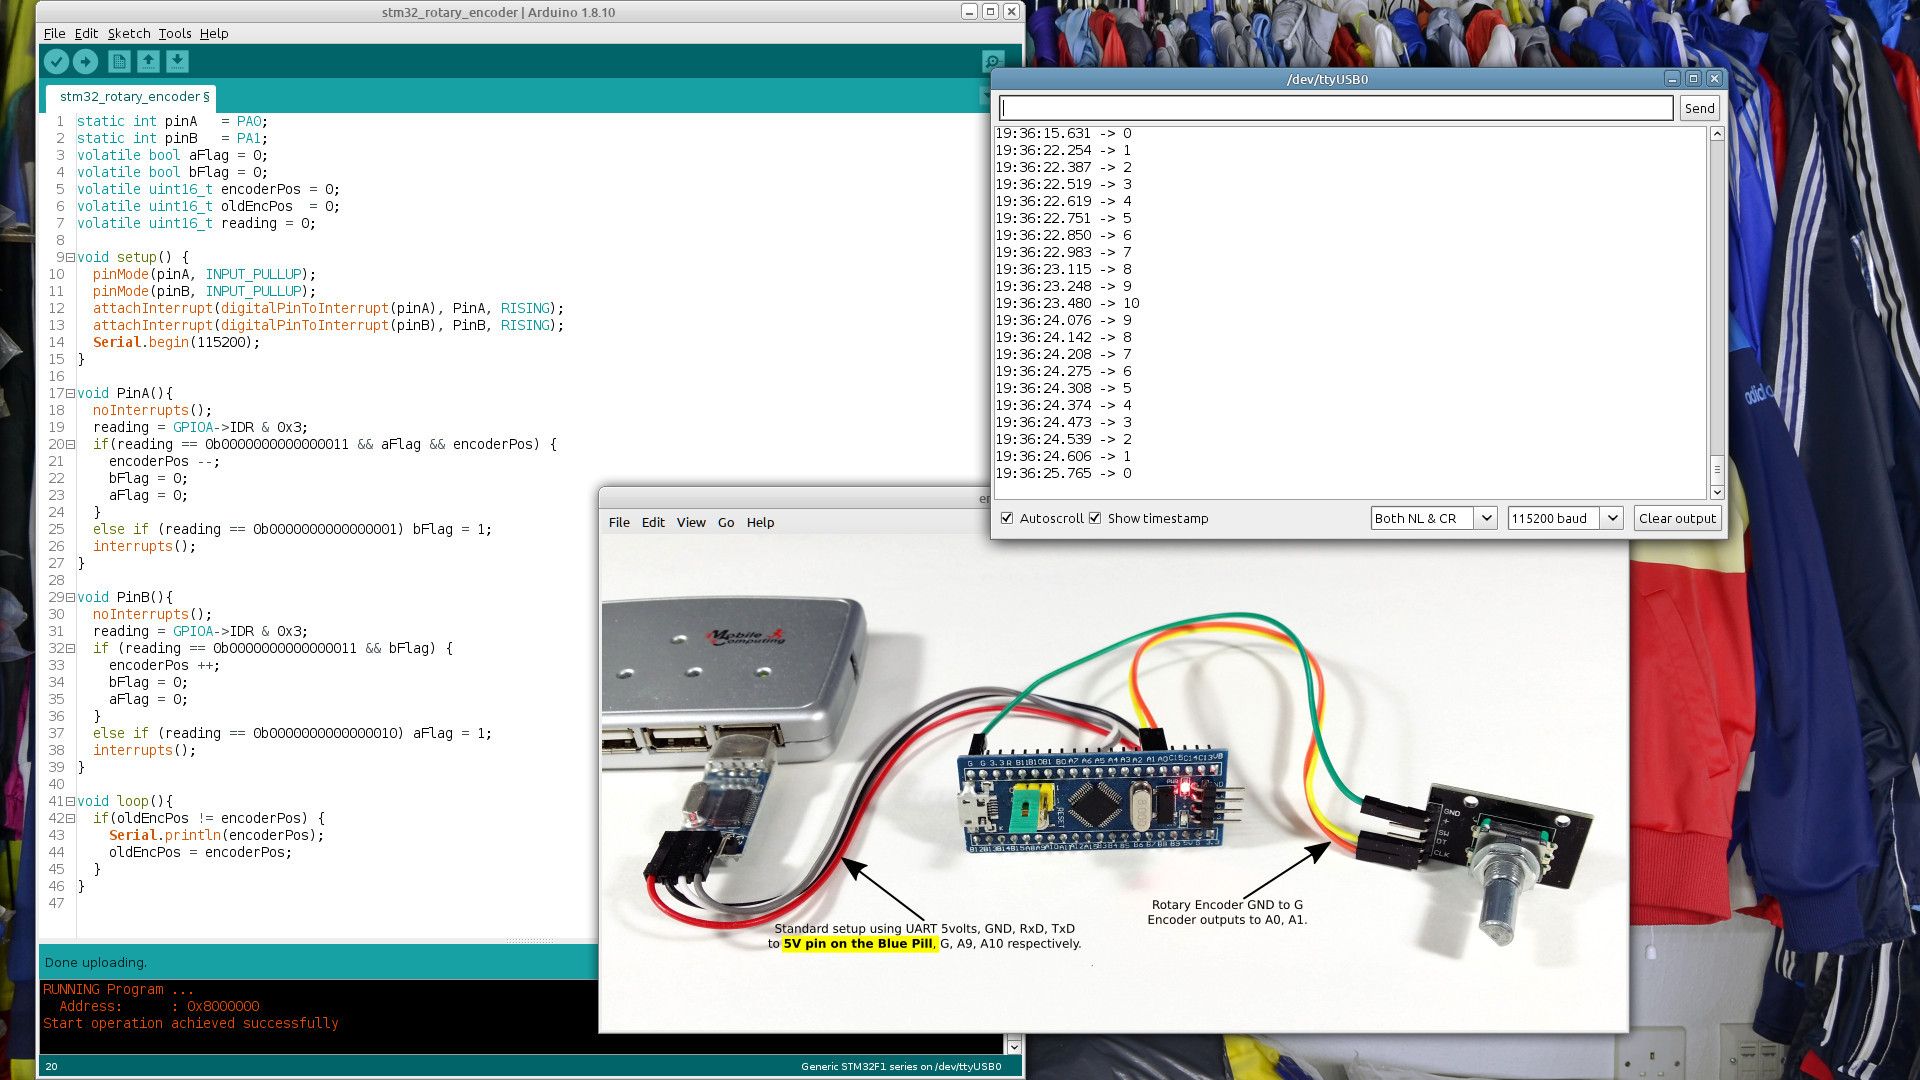
Task: Collapse the loop() code fold at line 41
Action: tap(70, 801)
